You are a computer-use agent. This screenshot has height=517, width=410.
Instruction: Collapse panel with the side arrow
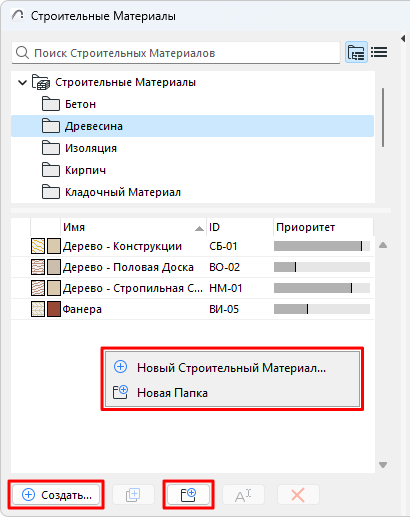point(403,38)
